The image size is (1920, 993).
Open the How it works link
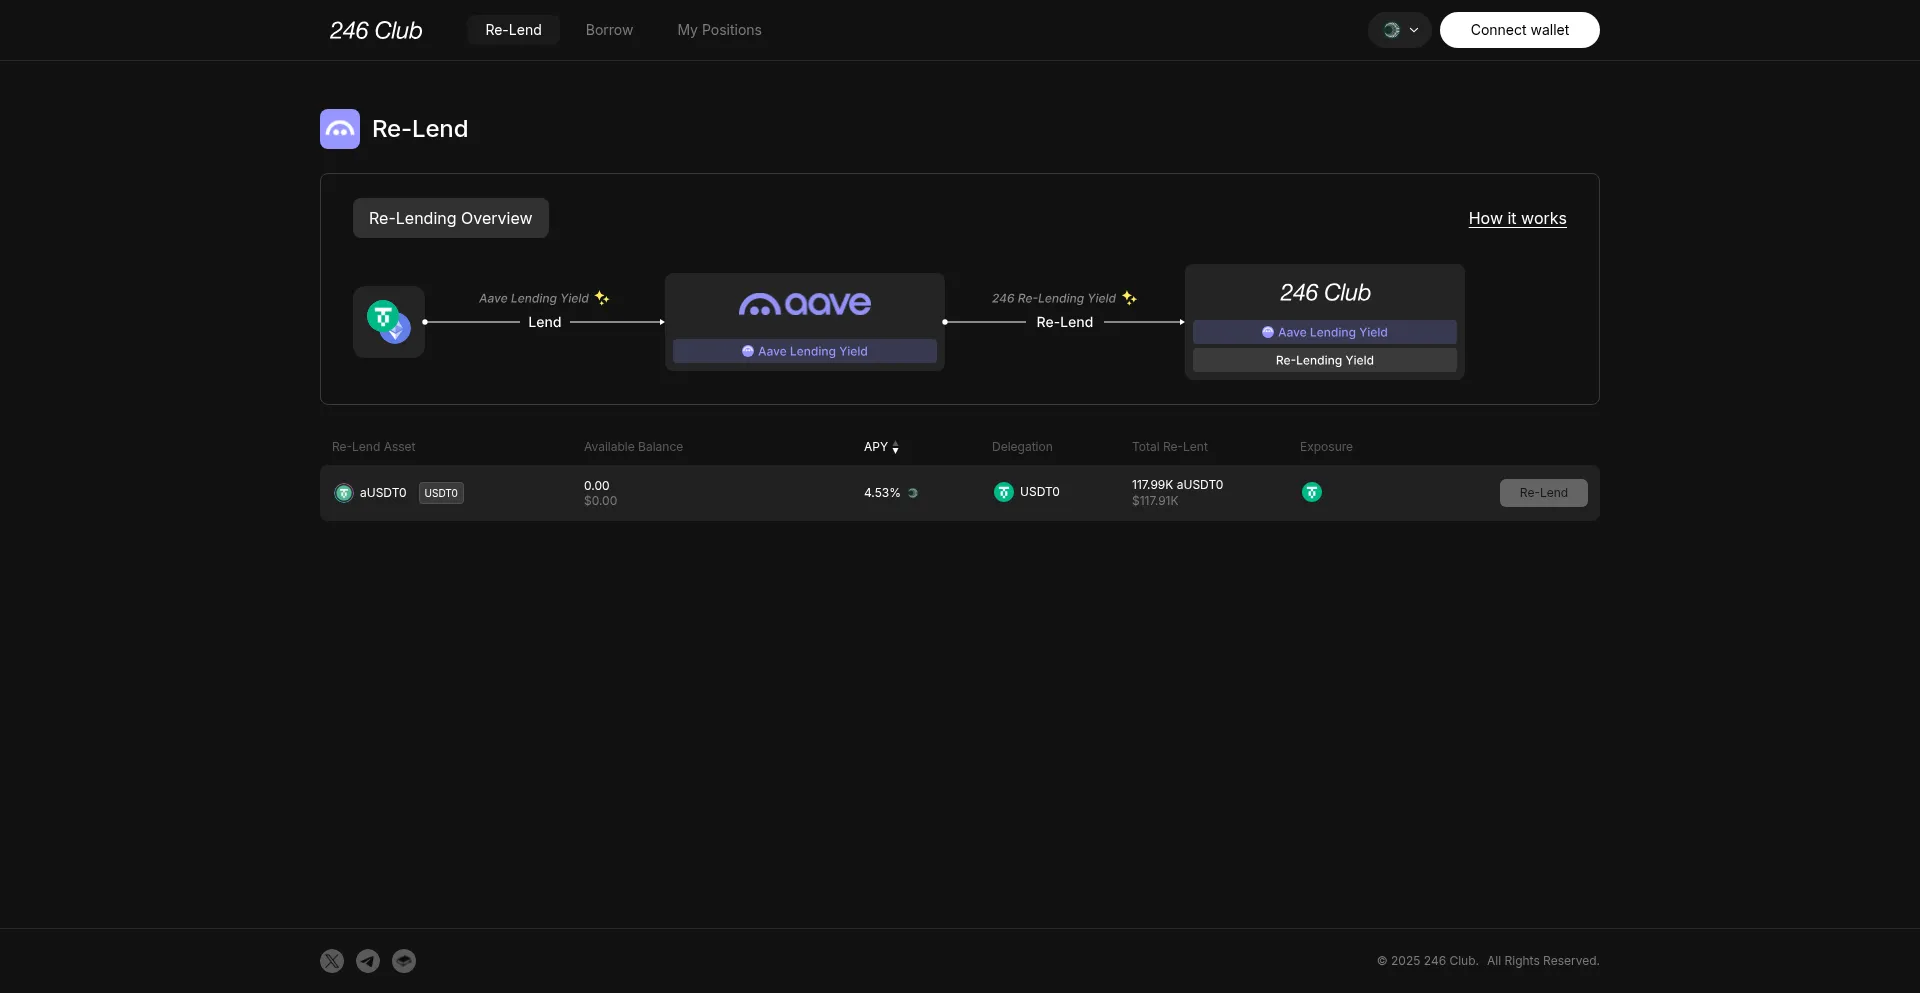pos(1517,218)
